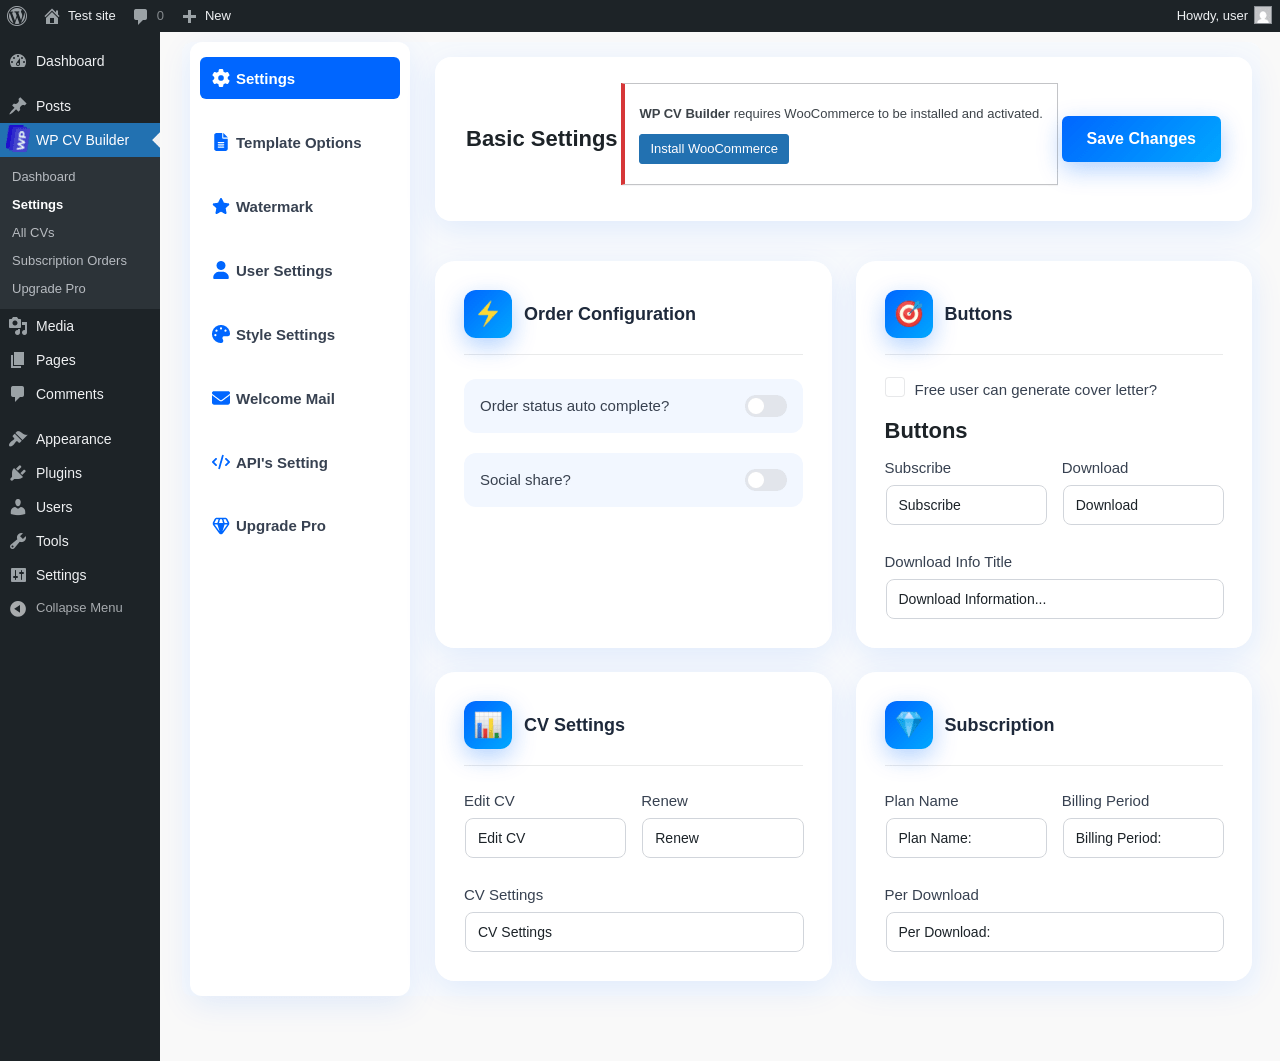The image size is (1280, 1061).
Task: Click the gem icon in Subscription card
Action: click(x=909, y=725)
